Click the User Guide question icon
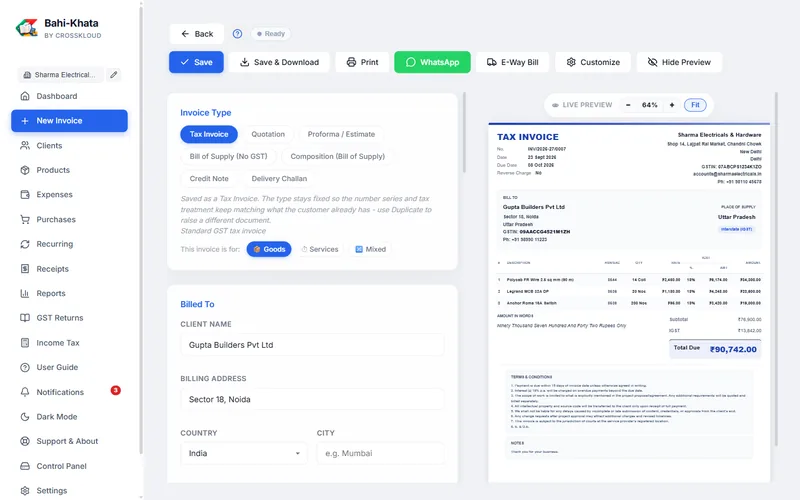 pyautogui.click(x=24, y=367)
